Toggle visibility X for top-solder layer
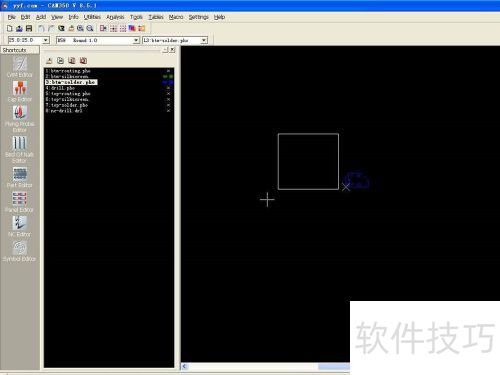 click(x=168, y=105)
